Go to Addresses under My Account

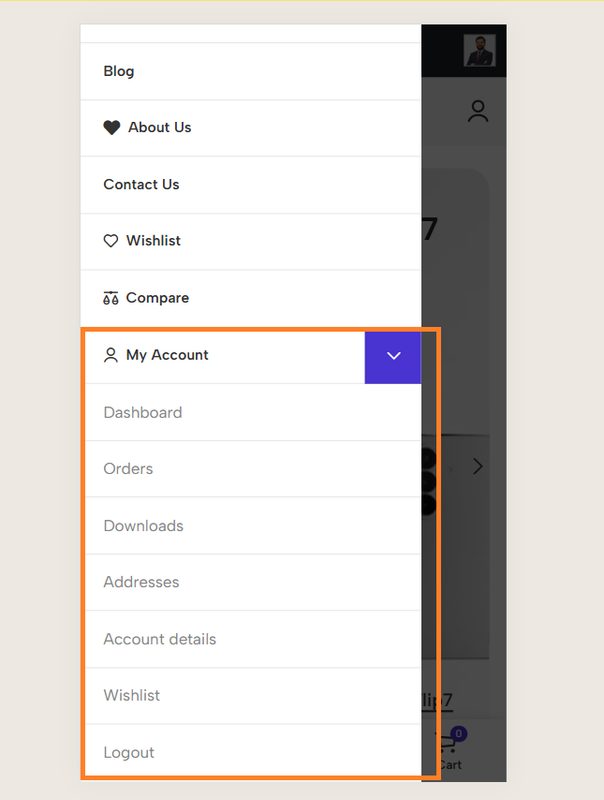click(x=141, y=582)
